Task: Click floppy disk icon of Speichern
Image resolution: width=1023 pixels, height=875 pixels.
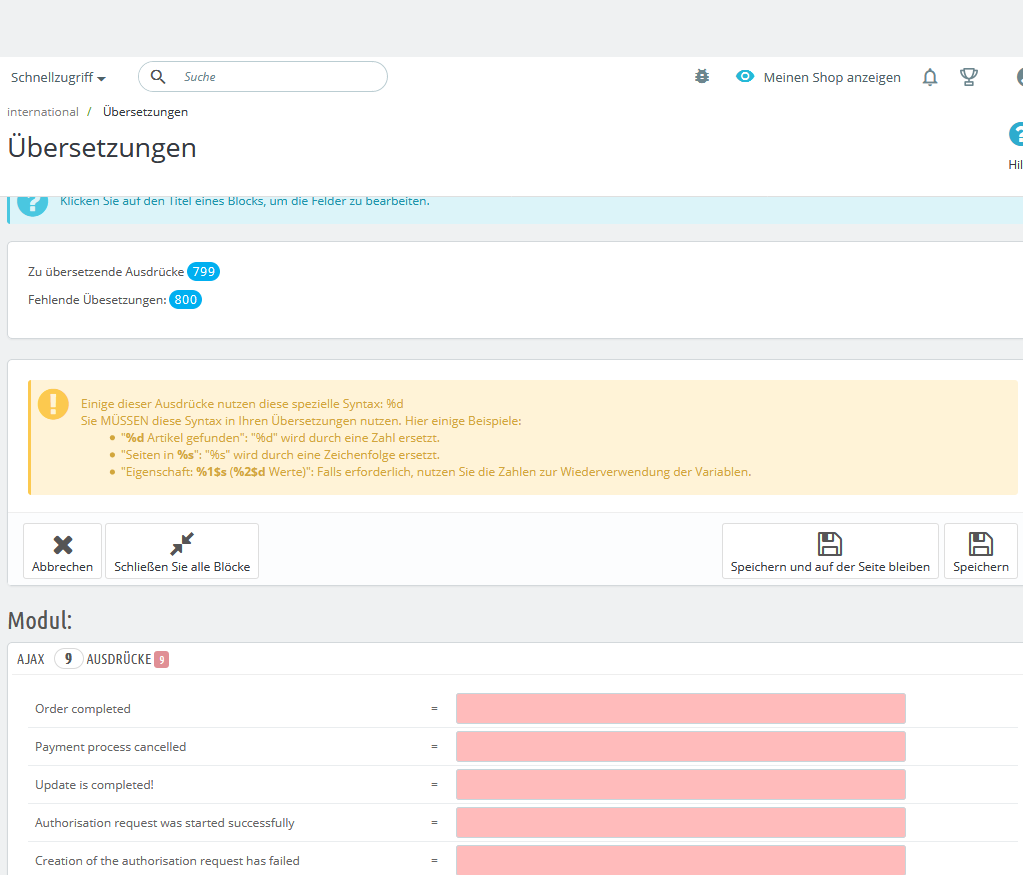Action: [981, 544]
